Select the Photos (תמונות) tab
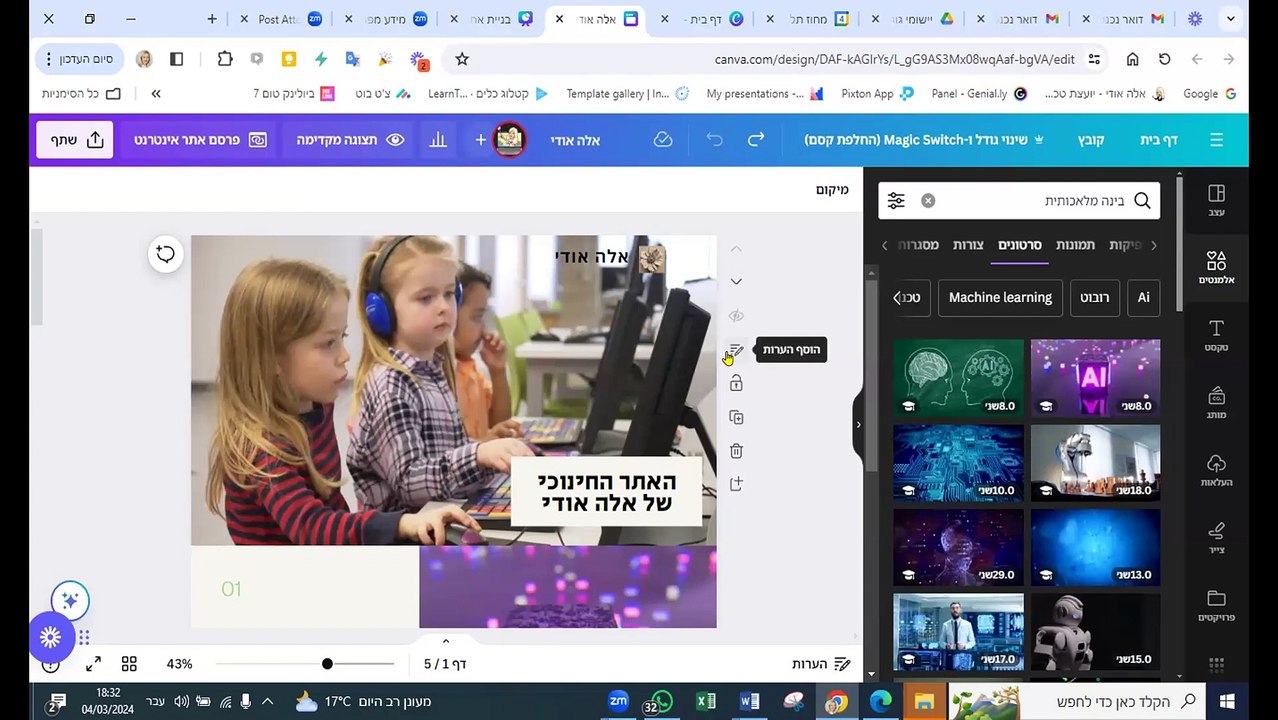 [x=1075, y=245]
